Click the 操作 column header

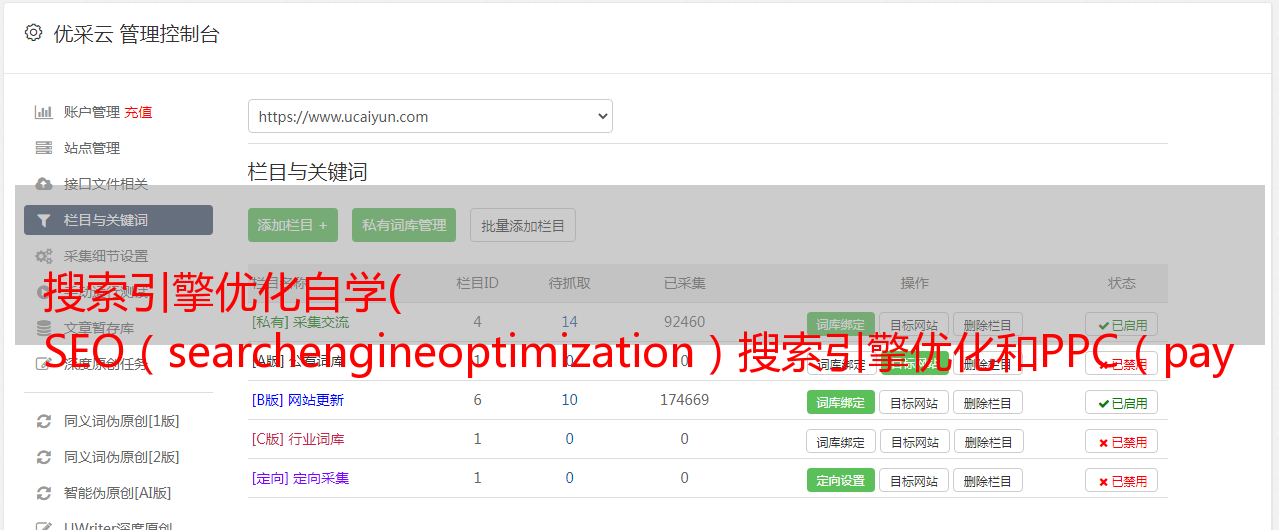914,283
